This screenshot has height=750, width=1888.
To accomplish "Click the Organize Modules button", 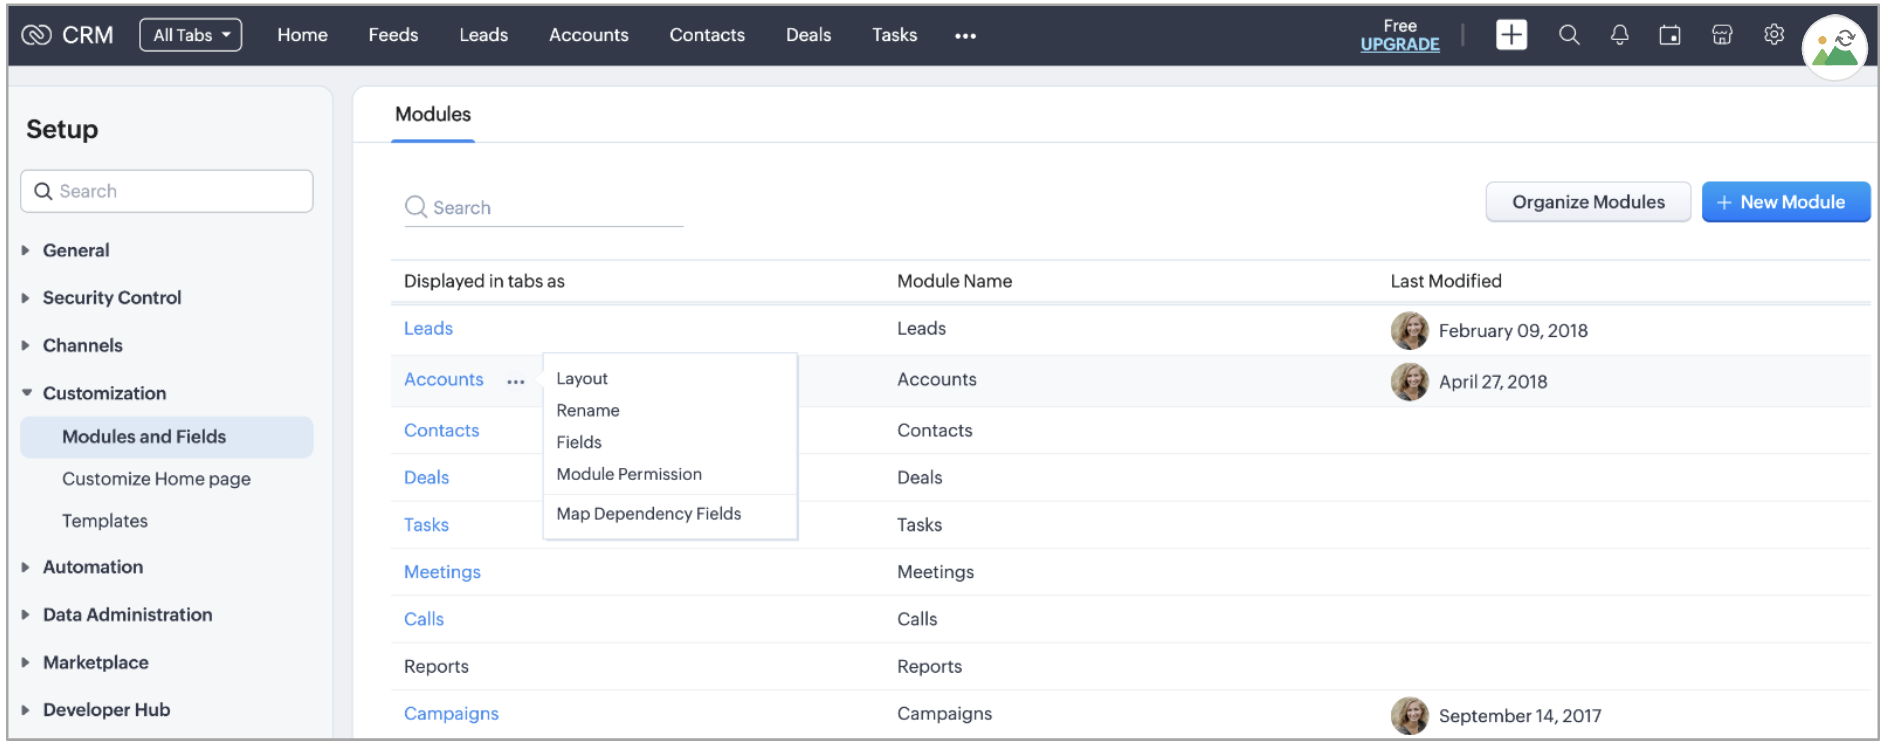I will tap(1588, 202).
